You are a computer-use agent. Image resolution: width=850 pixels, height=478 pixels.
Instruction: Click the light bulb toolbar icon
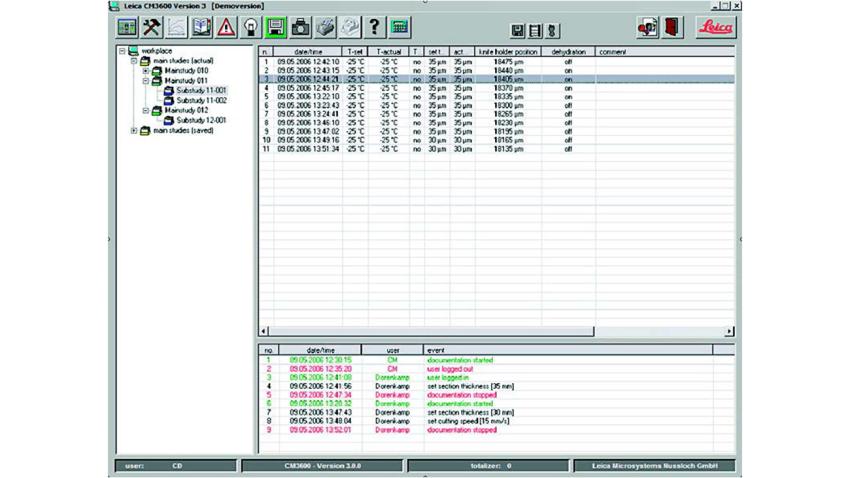[251, 27]
